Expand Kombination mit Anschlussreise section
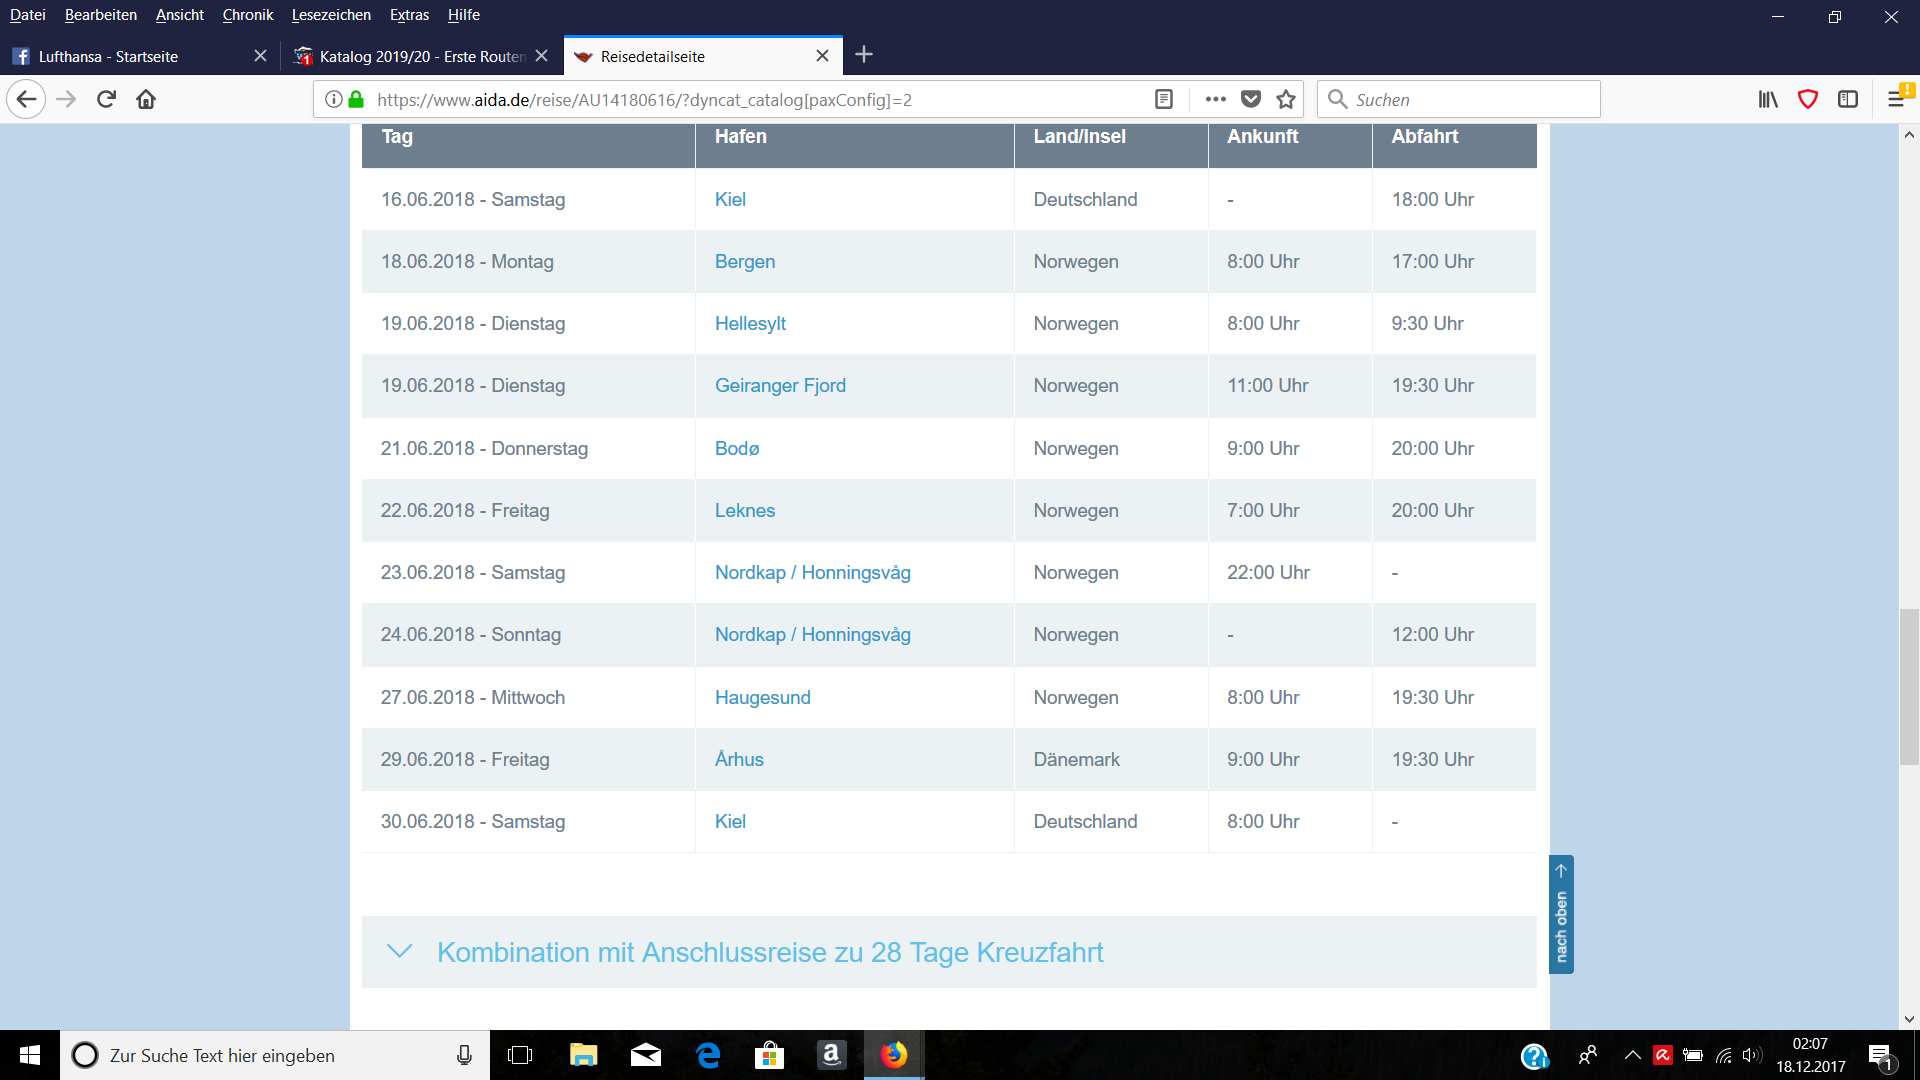The height and width of the screenshot is (1080, 1920). pyautogui.click(x=770, y=952)
